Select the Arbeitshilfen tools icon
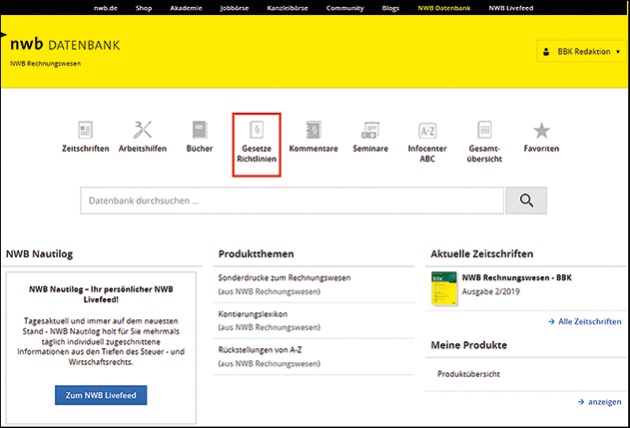This screenshot has height=428, width=630. [142, 131]
